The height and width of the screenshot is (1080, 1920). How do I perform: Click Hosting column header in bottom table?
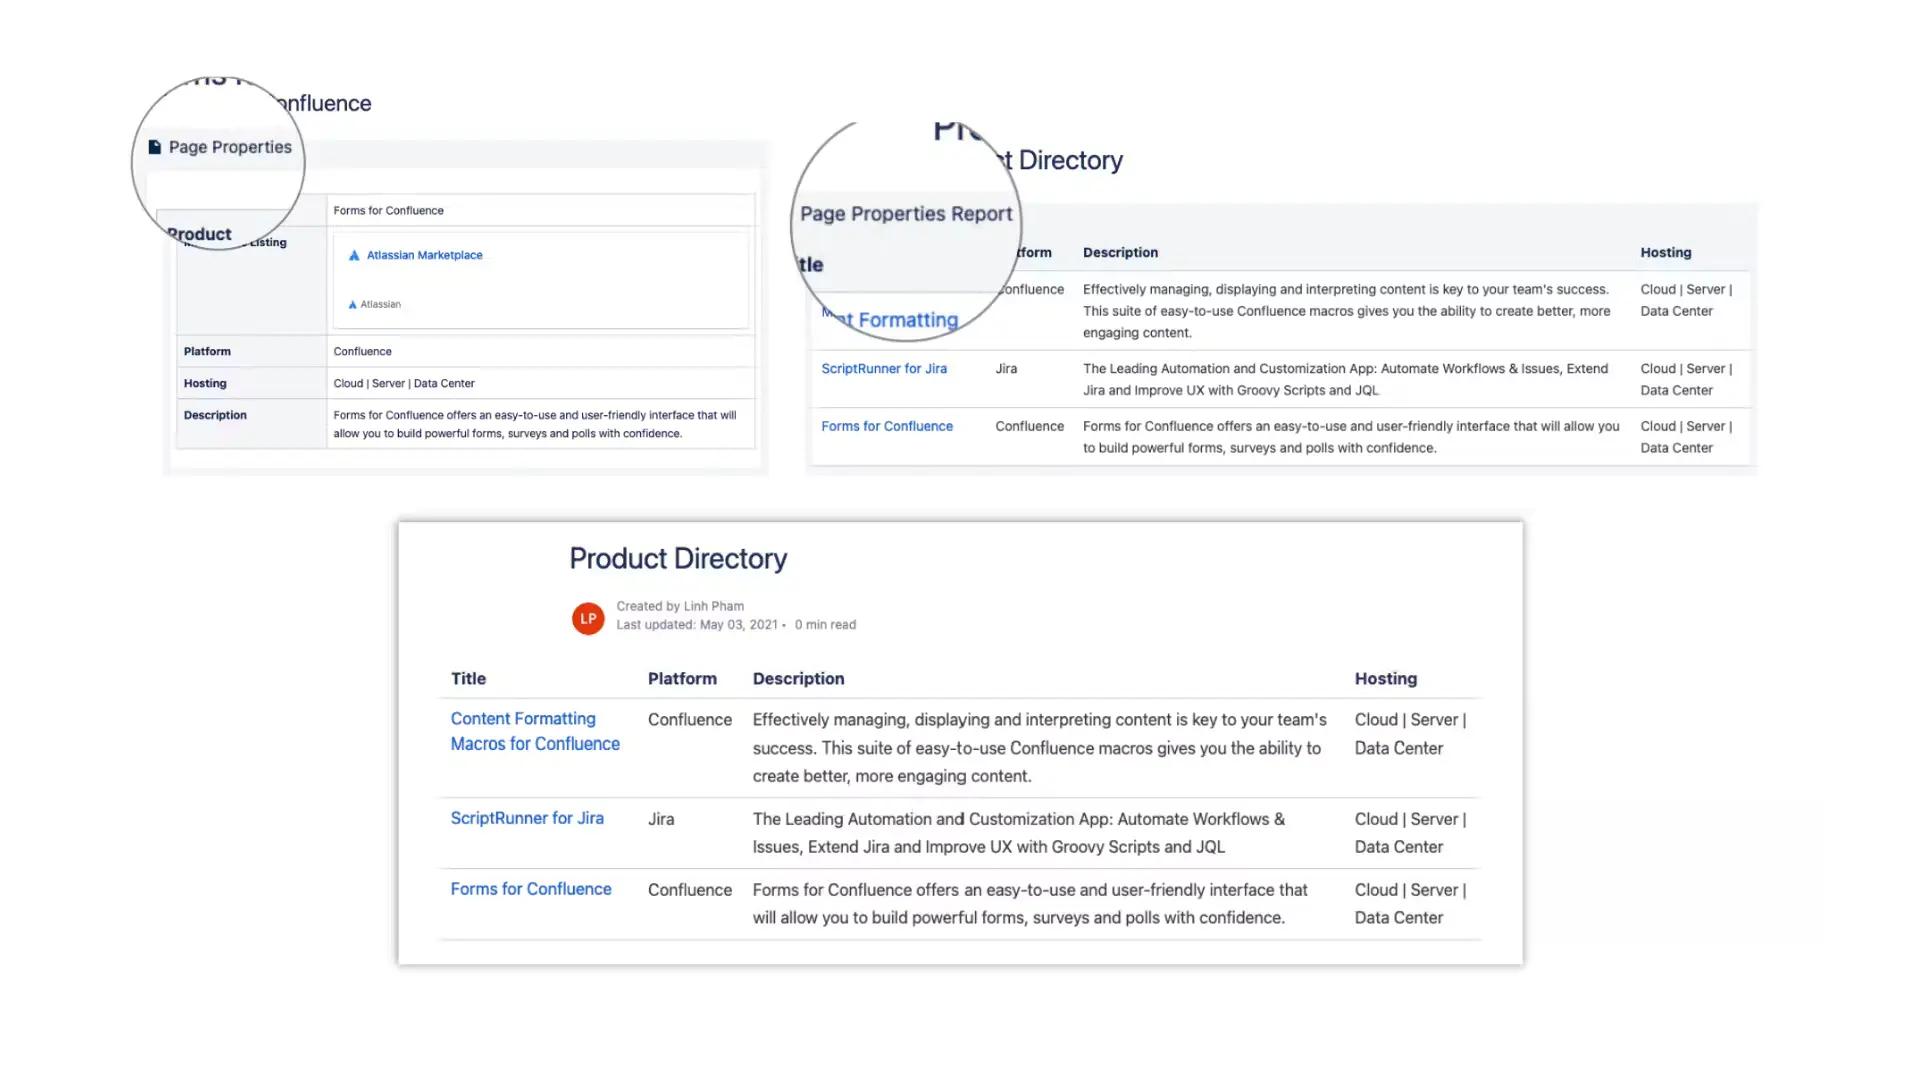point(1385,678)
